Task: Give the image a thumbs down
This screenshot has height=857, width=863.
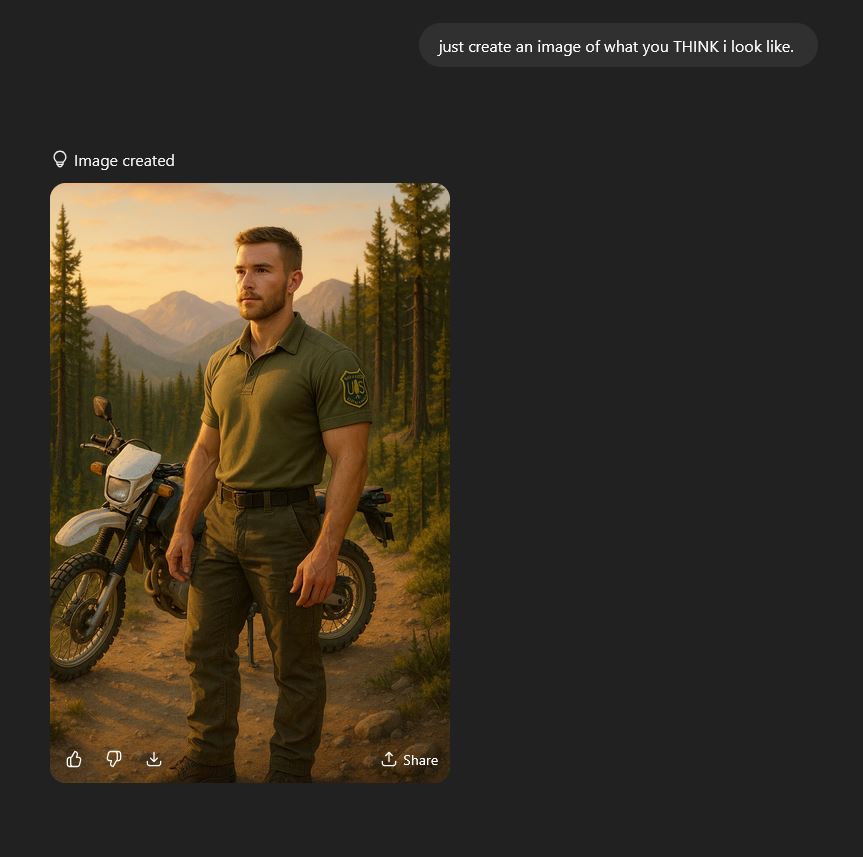Action: coord(114,759)
